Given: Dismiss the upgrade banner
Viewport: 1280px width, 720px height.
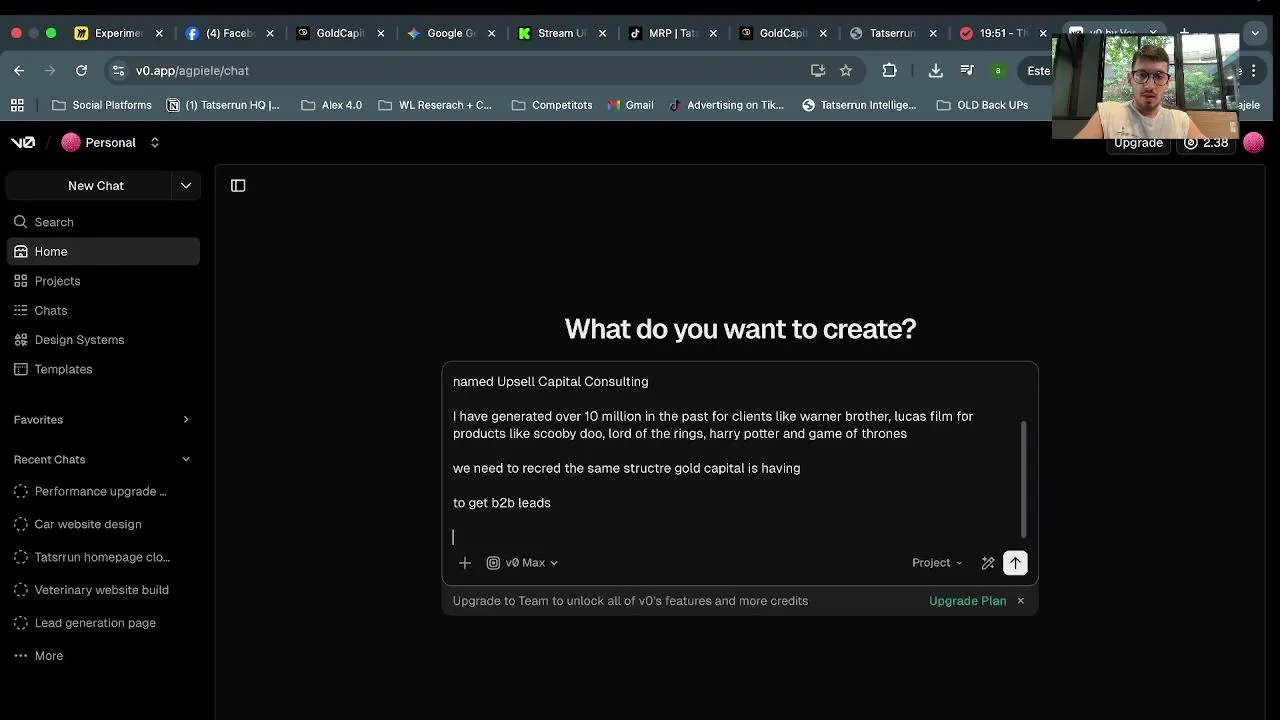Looking at the screenshot, I should coord(1020,601).
